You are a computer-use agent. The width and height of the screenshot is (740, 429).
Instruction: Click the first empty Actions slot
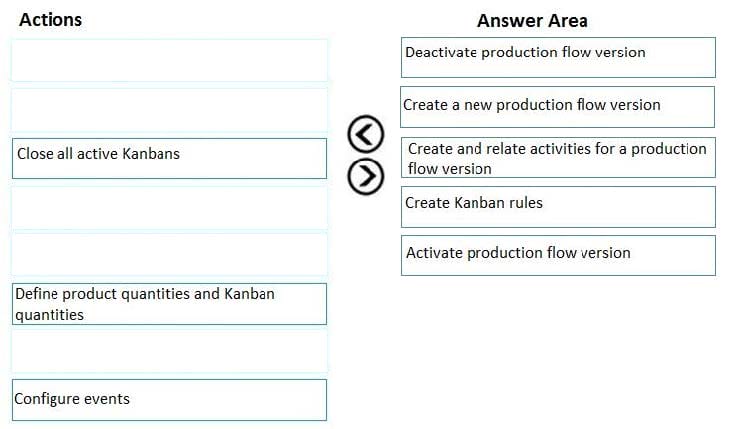(169, 60)
